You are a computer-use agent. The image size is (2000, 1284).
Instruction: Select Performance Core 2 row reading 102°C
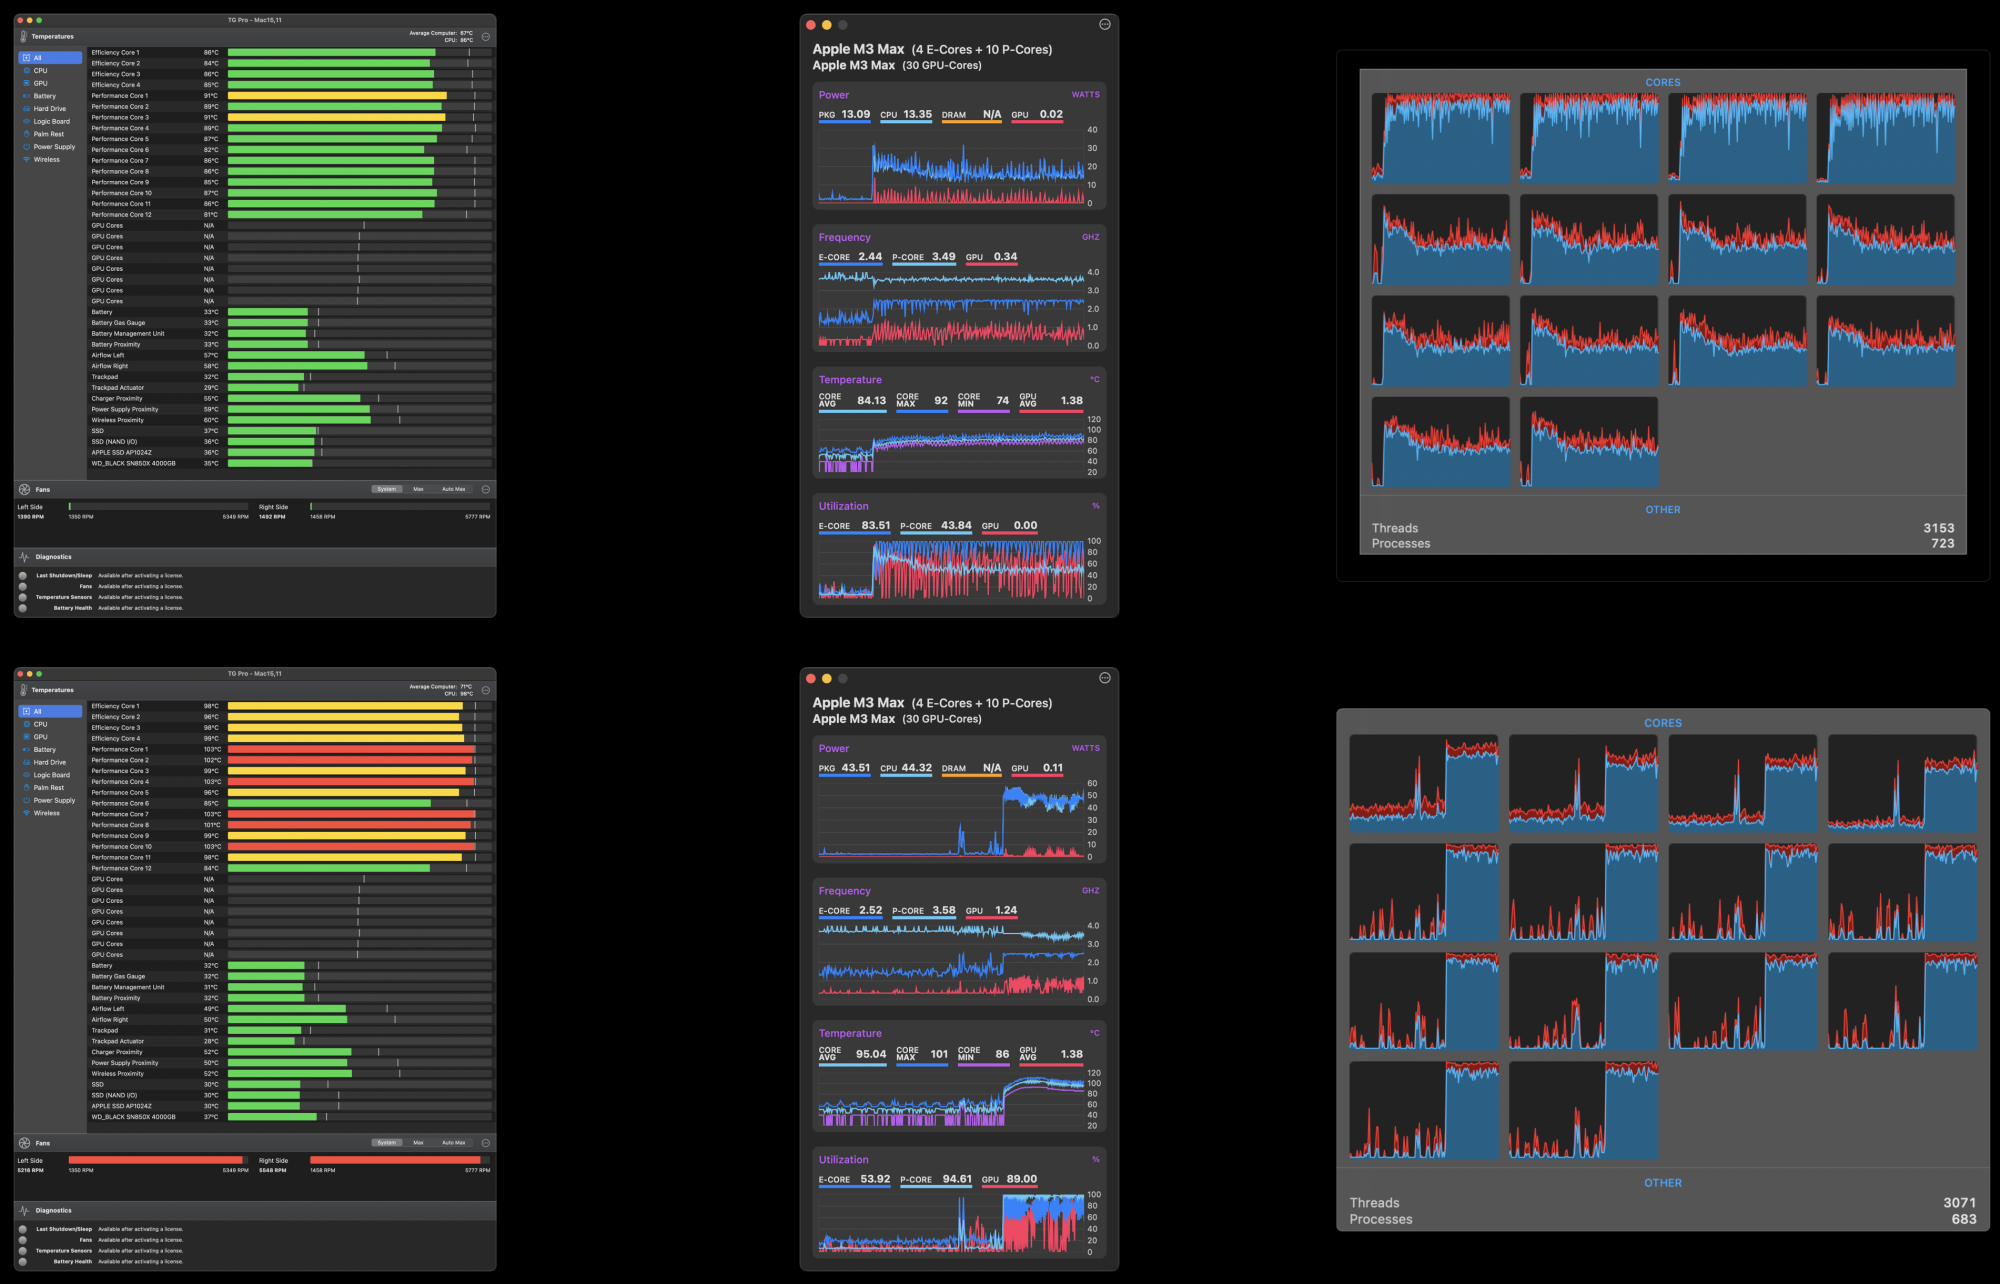pyautogui.click(x=290, y=760)
